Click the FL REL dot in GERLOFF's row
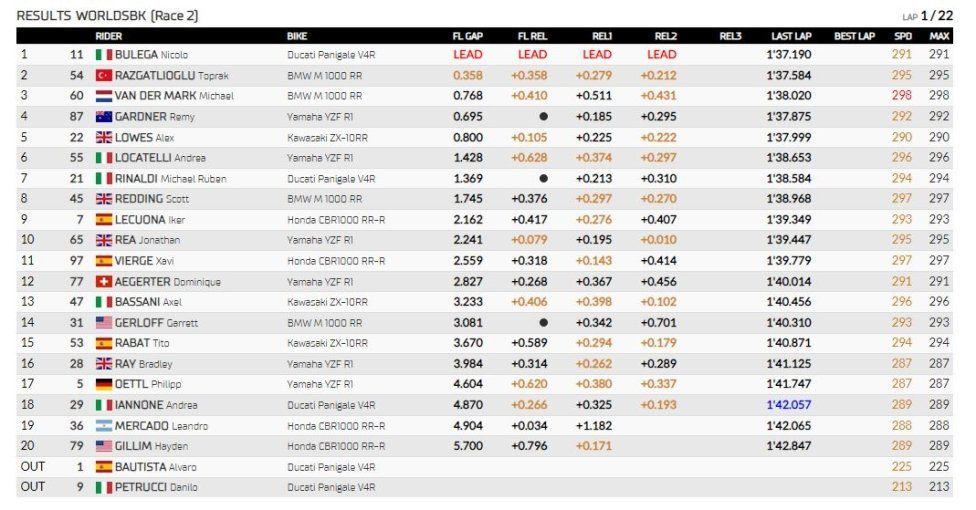Screen dimensions: 976x510 tap(543, 323)
